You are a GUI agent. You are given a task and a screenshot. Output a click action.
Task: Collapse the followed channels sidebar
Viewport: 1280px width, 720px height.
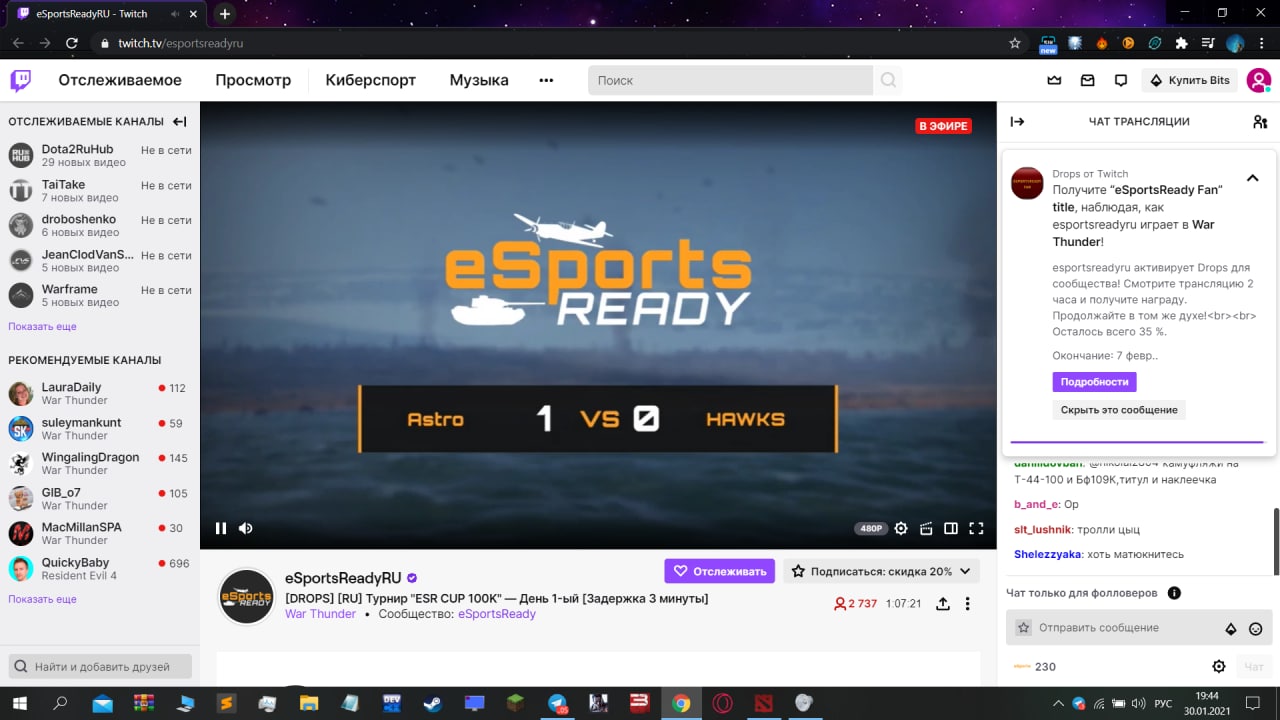click(x=180, y=122)
